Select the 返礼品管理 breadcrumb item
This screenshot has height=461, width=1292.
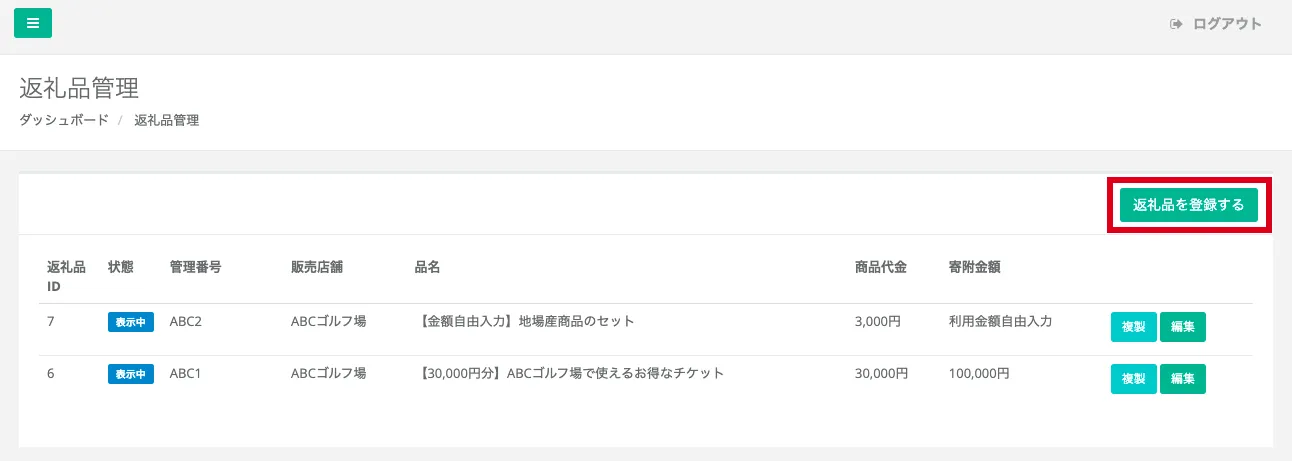pos(166,120)
